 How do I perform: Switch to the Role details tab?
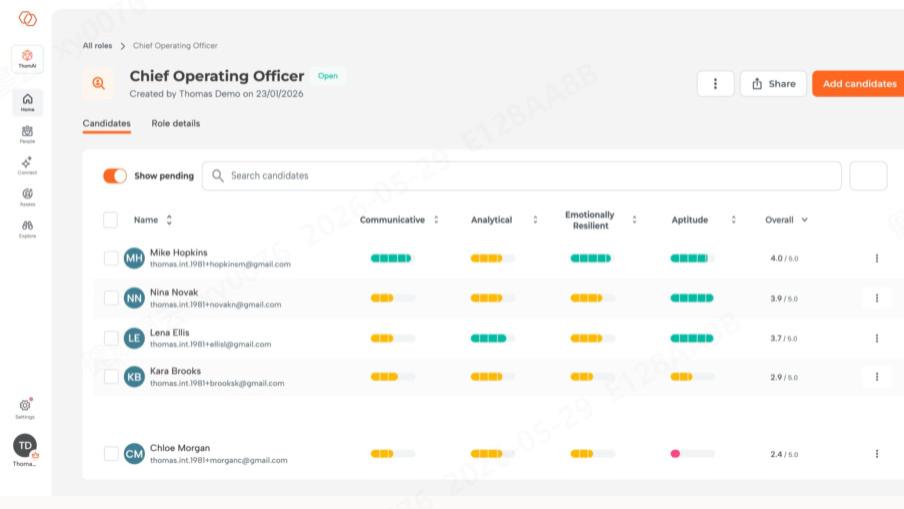click(175, 123)
